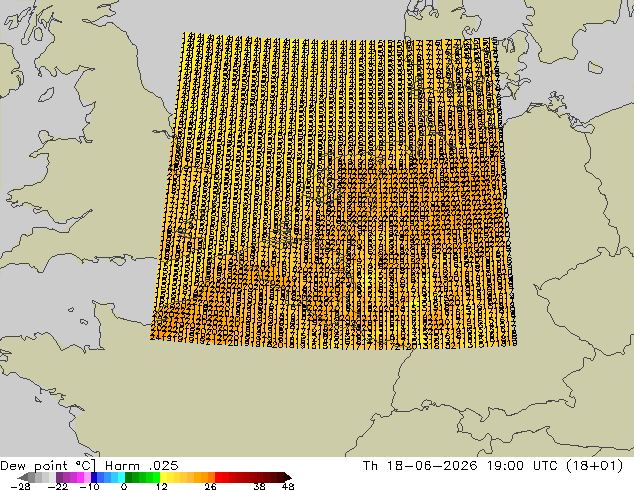
Task: Click the dark maroon right arrow end of the color scale
Action: [287, 477]
